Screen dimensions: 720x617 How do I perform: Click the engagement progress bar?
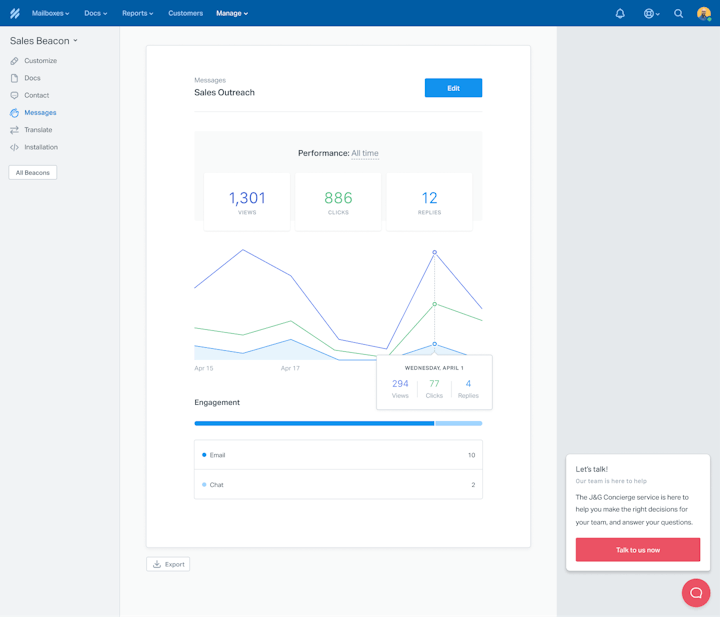[x=338, y=423]
